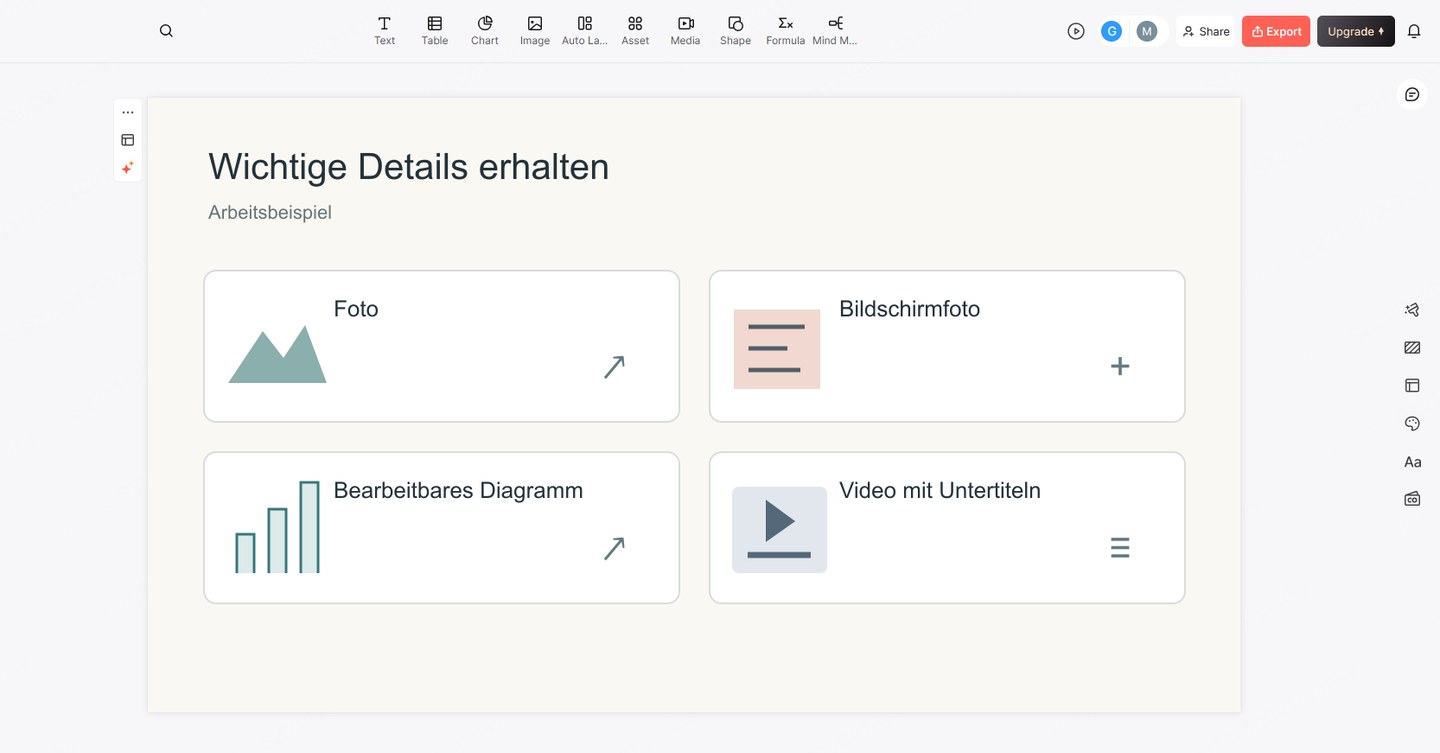Open the color palette theme icon
Image resolution: width=1440 pixels, height=753 pixels.
tap(1412, 424)
